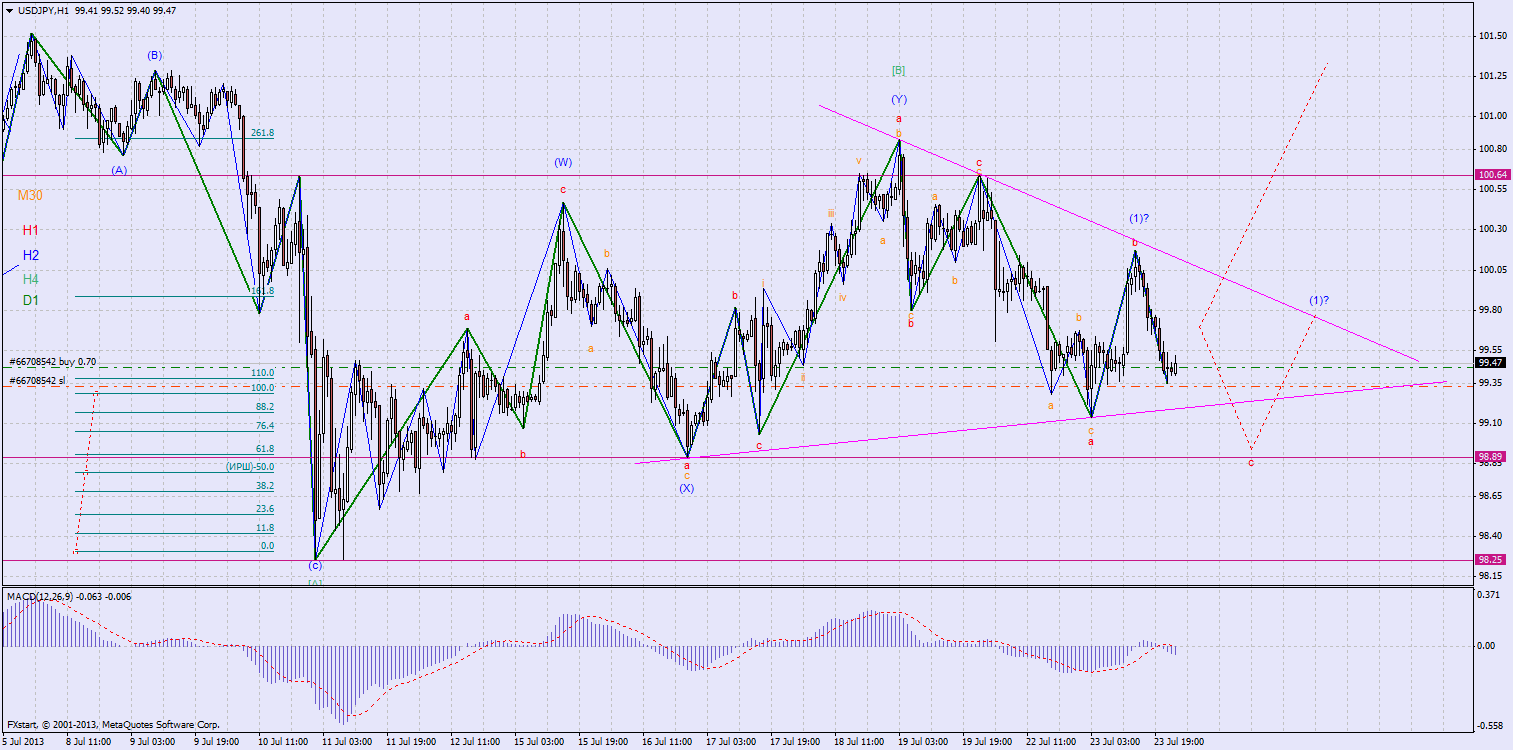Click 101.00 on the price axis
Screen dimensions: 1513x750
[x=1492, y=116]
